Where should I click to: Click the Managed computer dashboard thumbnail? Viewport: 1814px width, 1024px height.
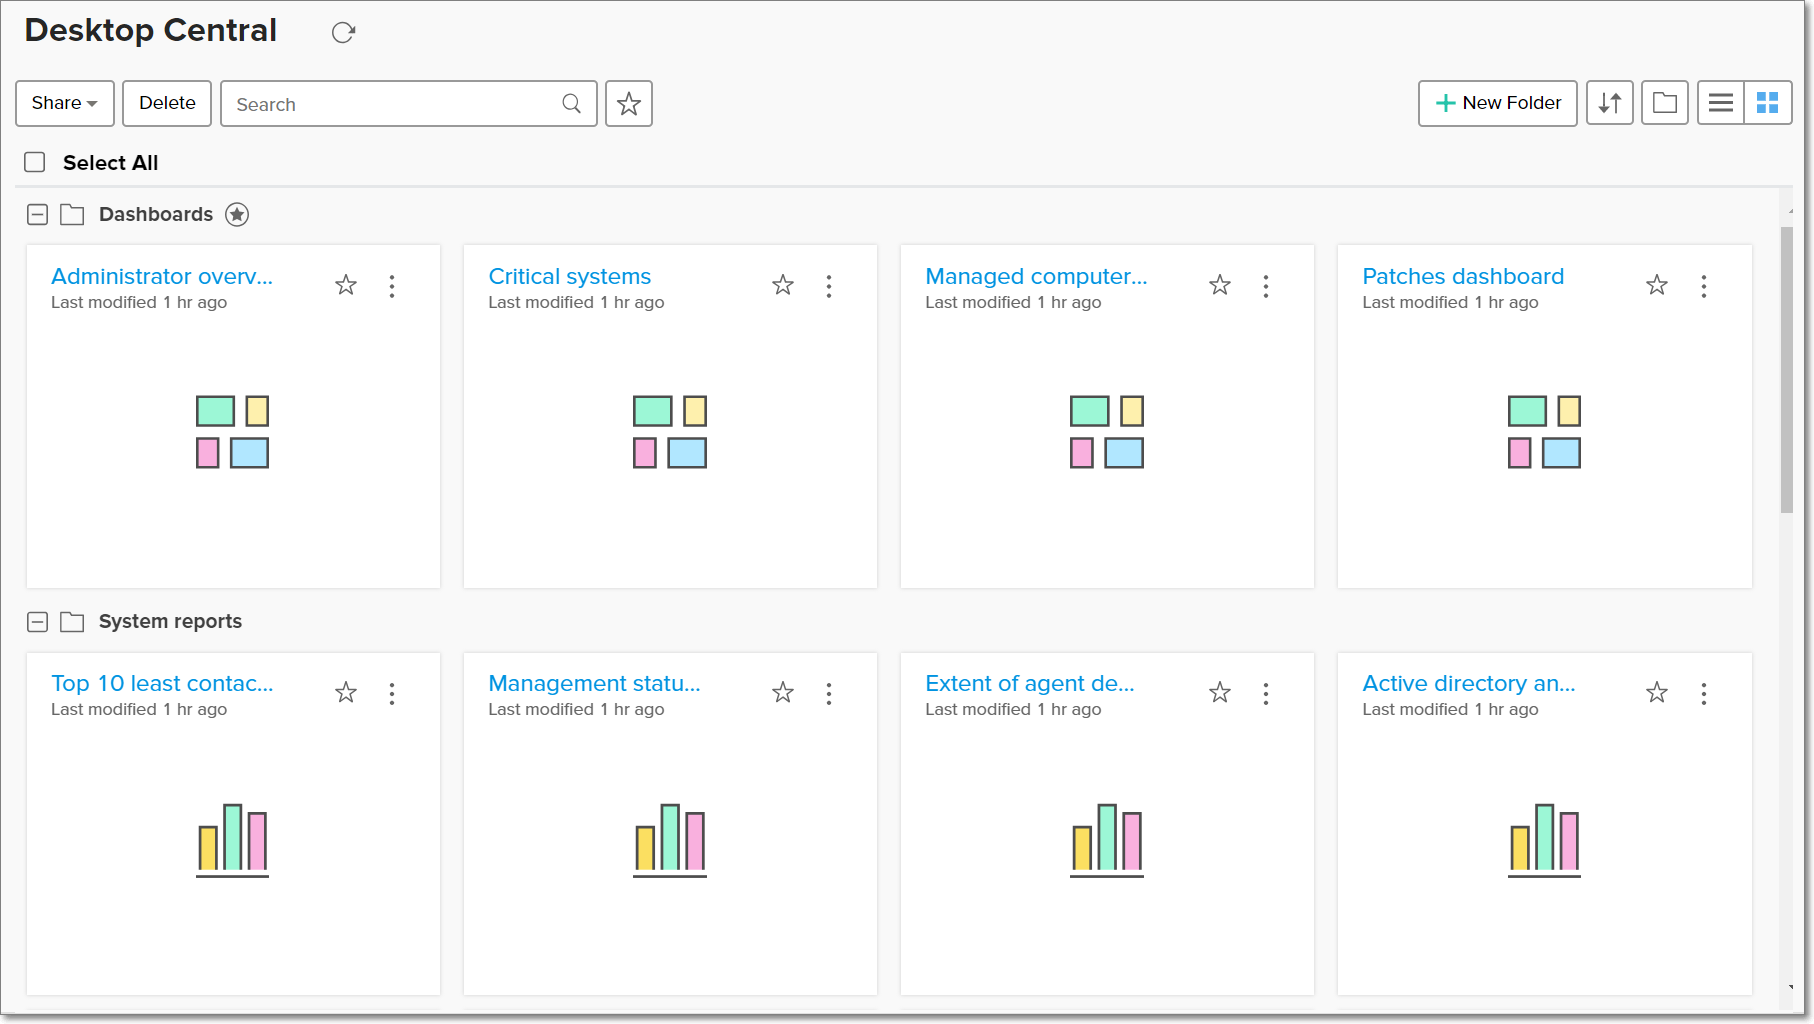tap(1107, 432)
